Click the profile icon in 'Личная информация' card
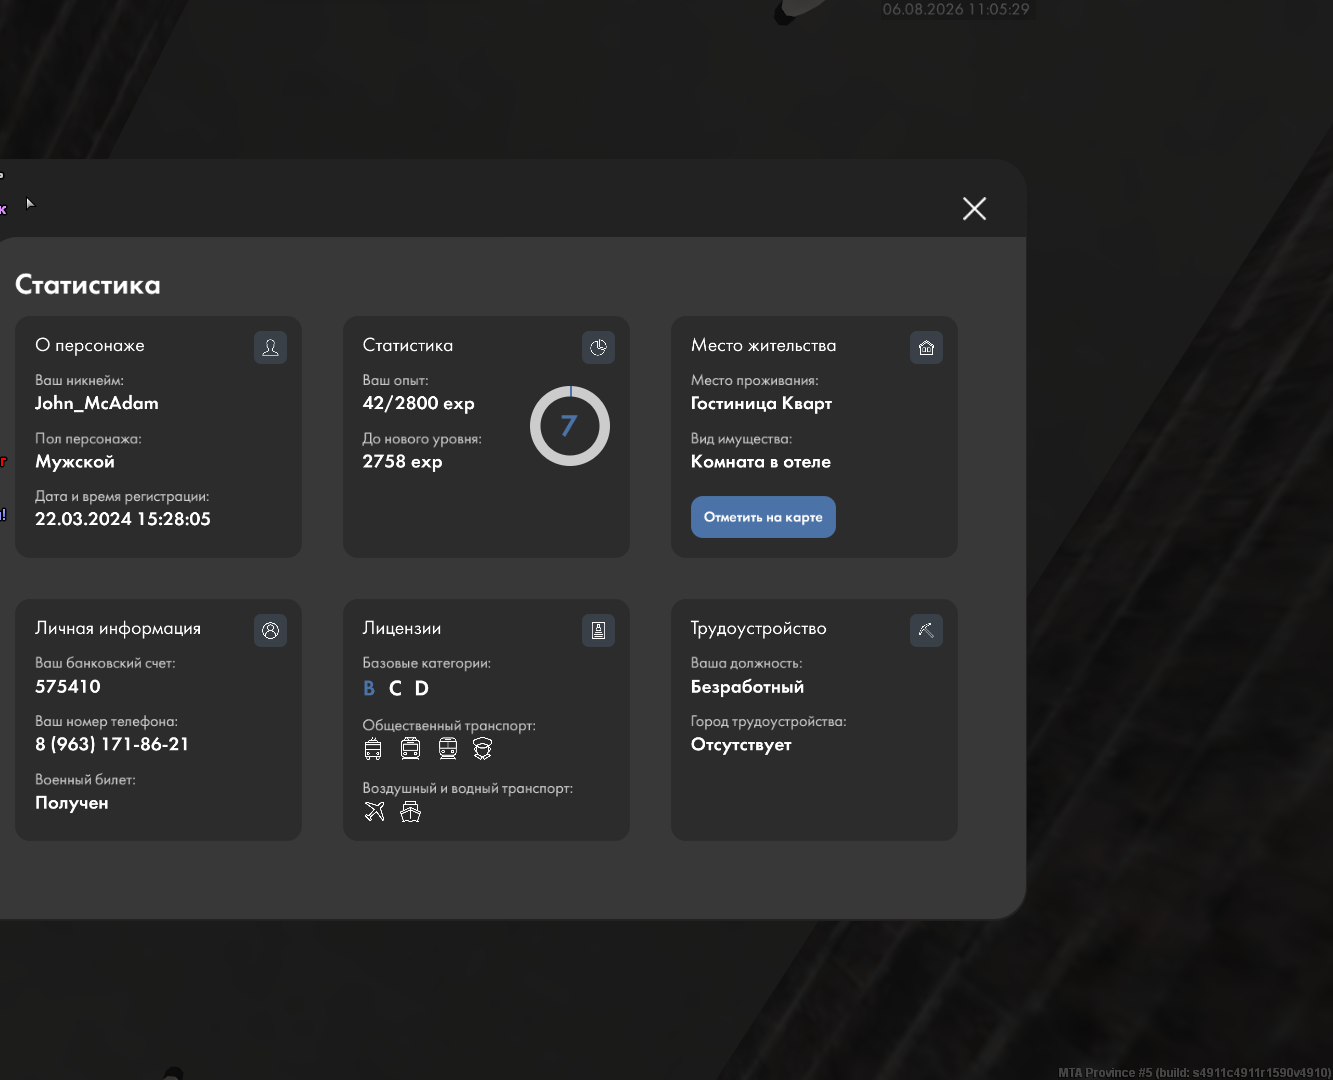 click(x=270, y=630)
